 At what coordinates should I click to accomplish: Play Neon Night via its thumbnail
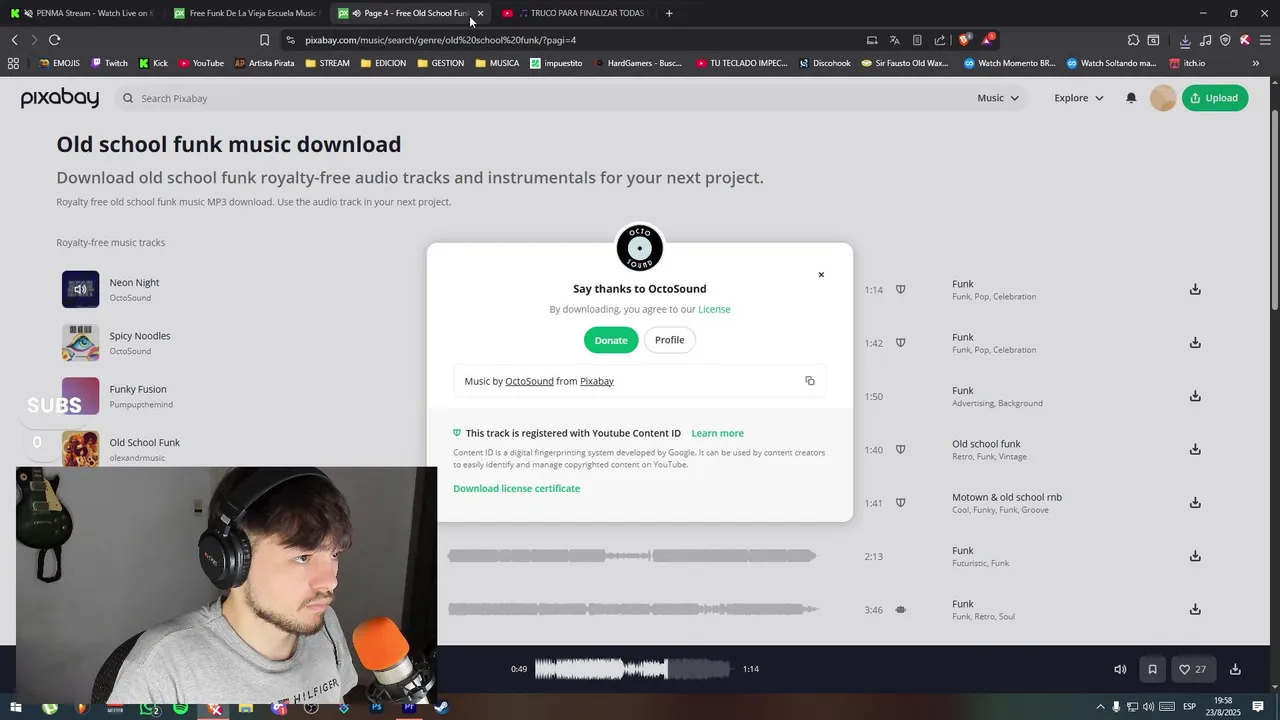click(80, 289)
